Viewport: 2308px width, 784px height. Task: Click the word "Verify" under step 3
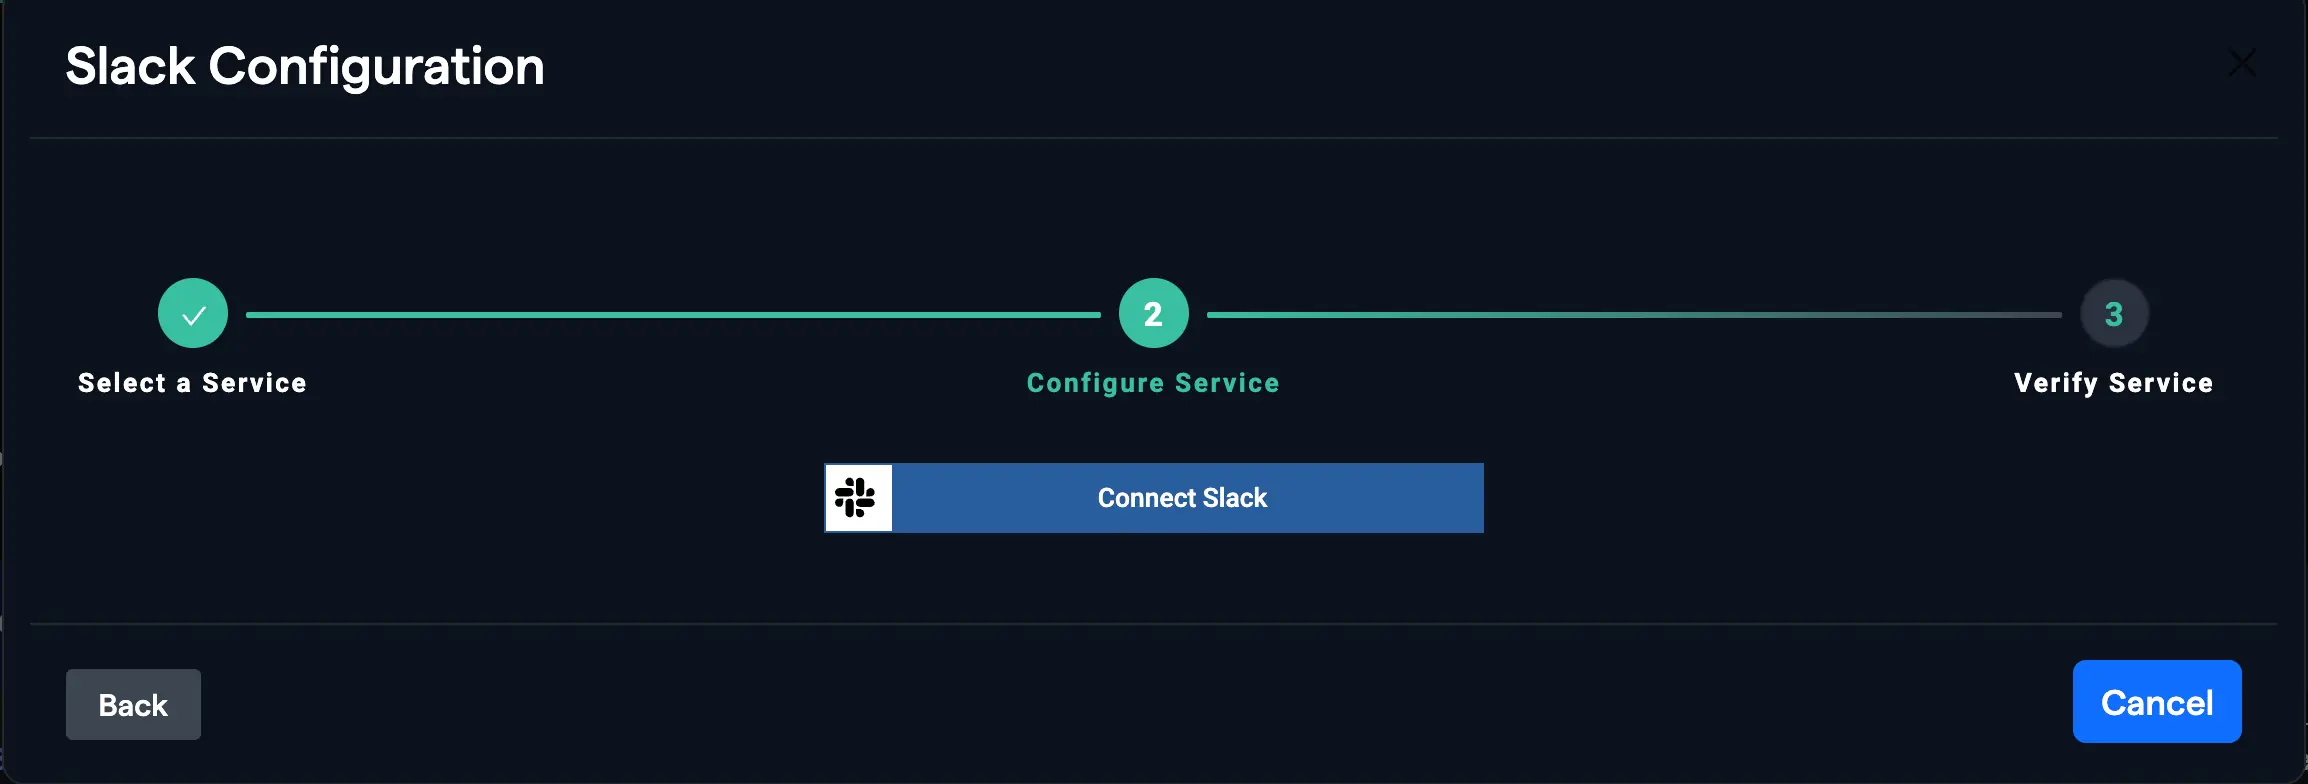[2056, 383]
